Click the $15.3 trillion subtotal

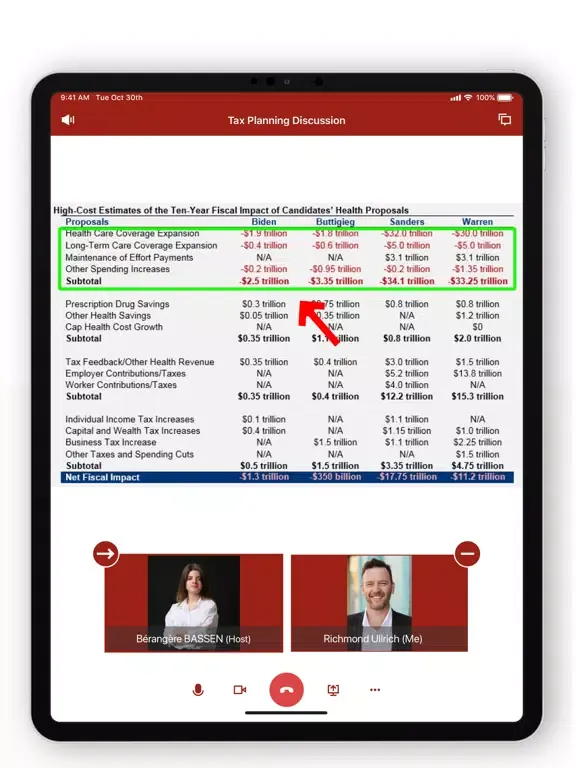point(478,396)
